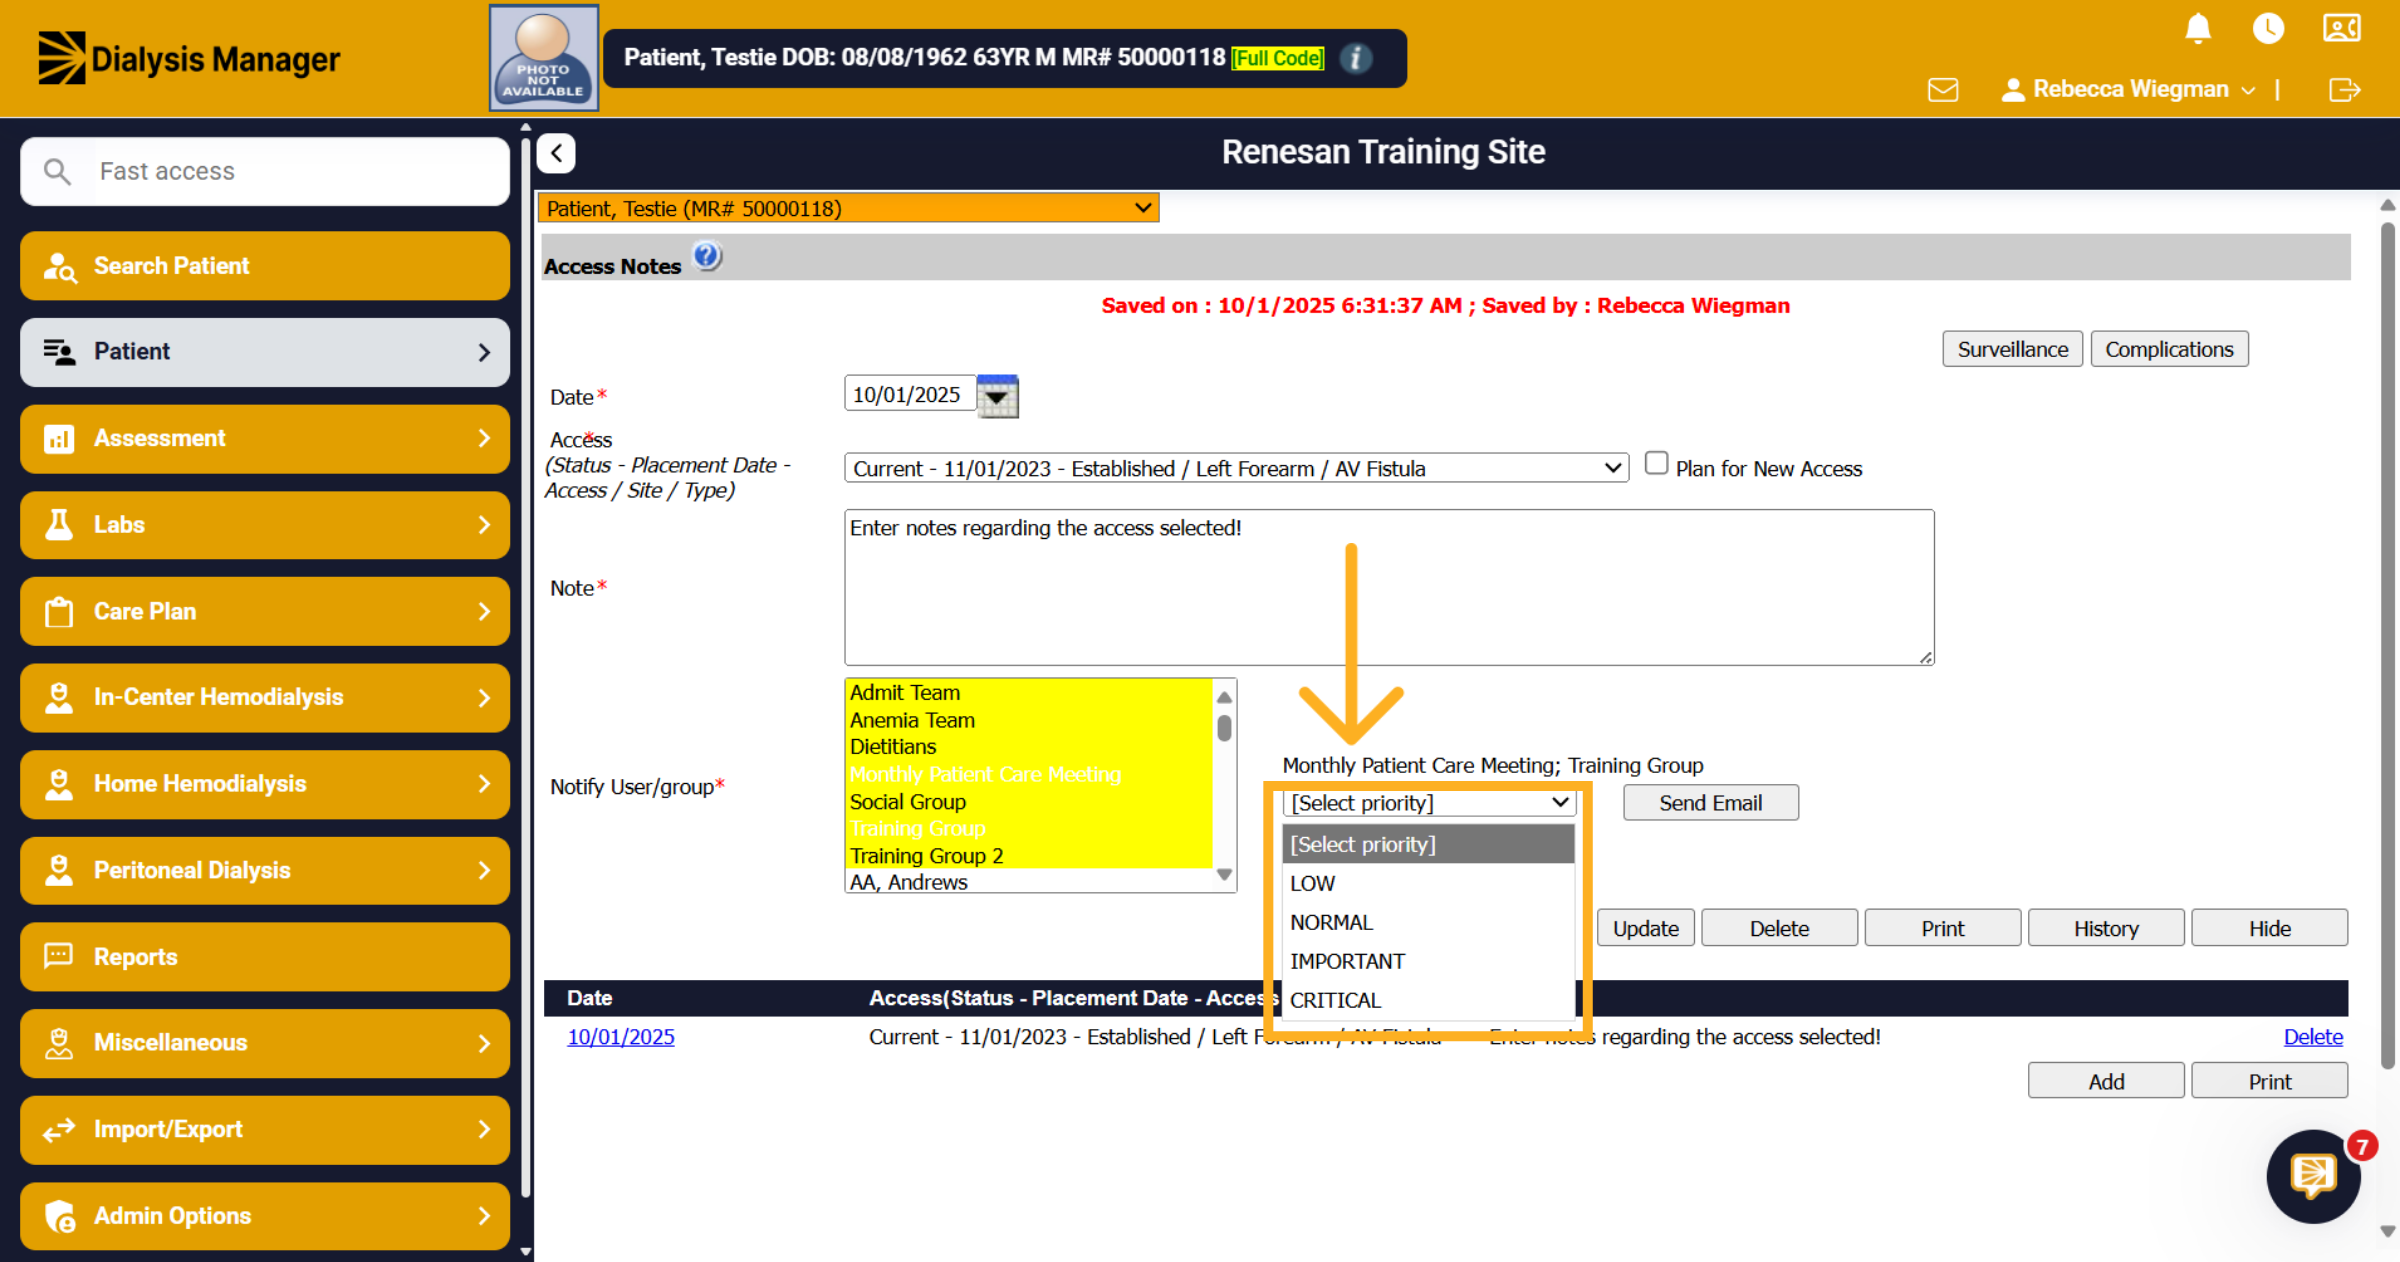Open the Date calendar picker icon

tap(997, 396)
